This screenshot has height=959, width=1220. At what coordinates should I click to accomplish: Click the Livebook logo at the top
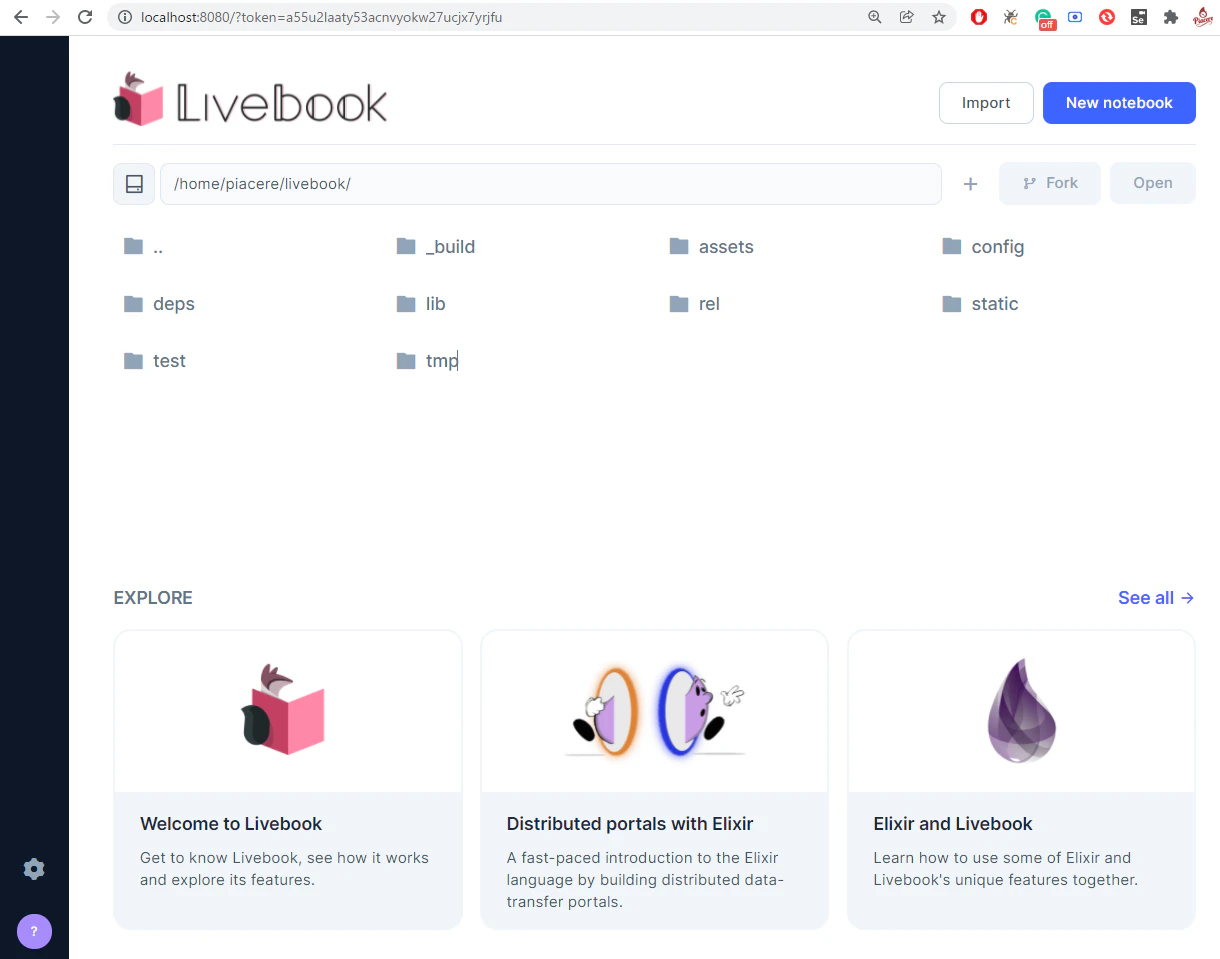pos(250,100)
